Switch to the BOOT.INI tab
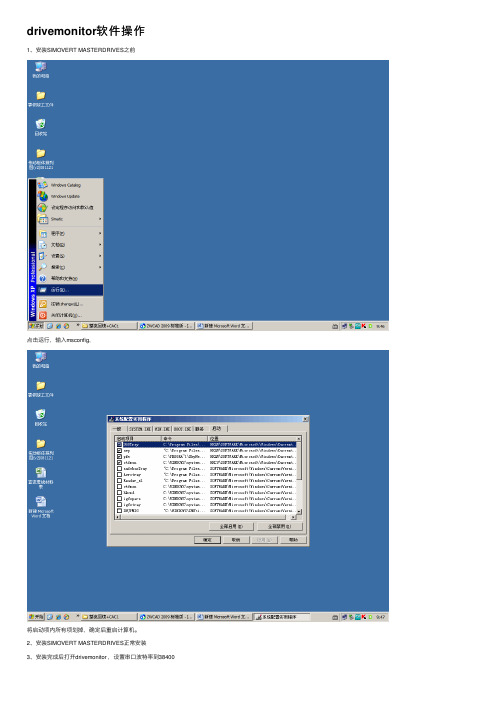 [x=182, y=429]
